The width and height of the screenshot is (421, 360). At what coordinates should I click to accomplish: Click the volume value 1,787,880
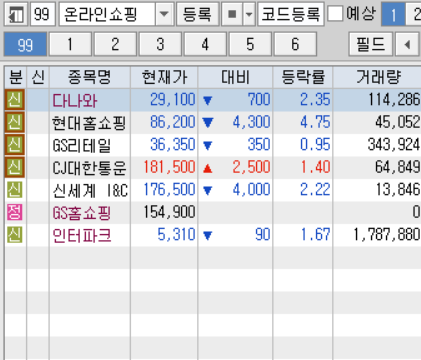pyautogui.click(x=387, y=235)
